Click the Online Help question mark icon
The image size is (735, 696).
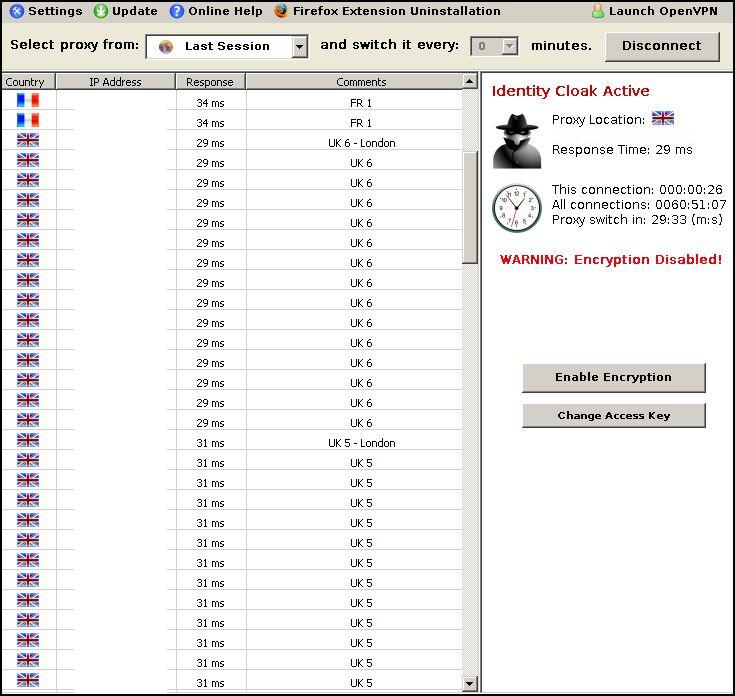click(x=177, y=11)
